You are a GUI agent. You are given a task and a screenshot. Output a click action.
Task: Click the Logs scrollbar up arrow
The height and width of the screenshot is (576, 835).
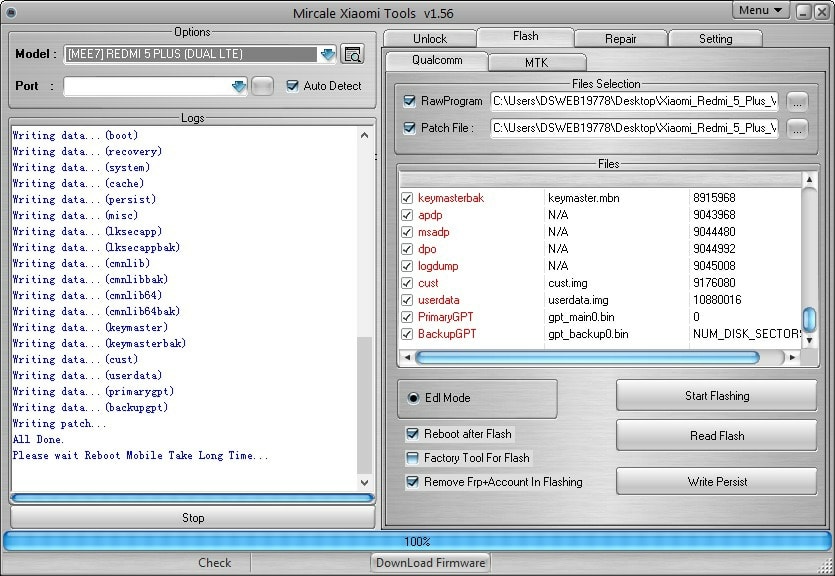point(364,135)
